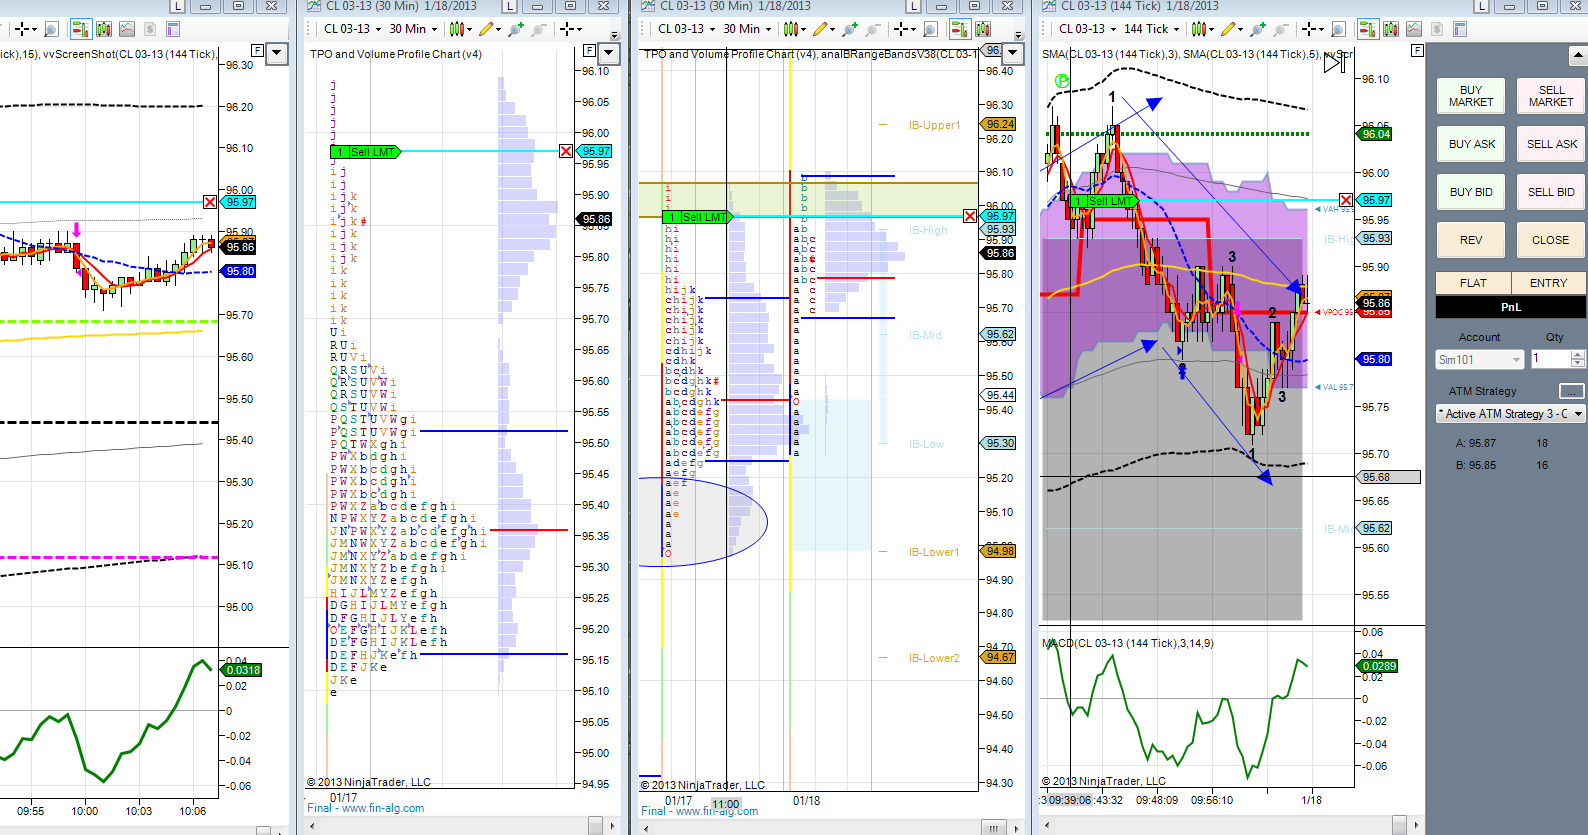Open zoom tool in leftmost chart toolbar

pos(51,29)
